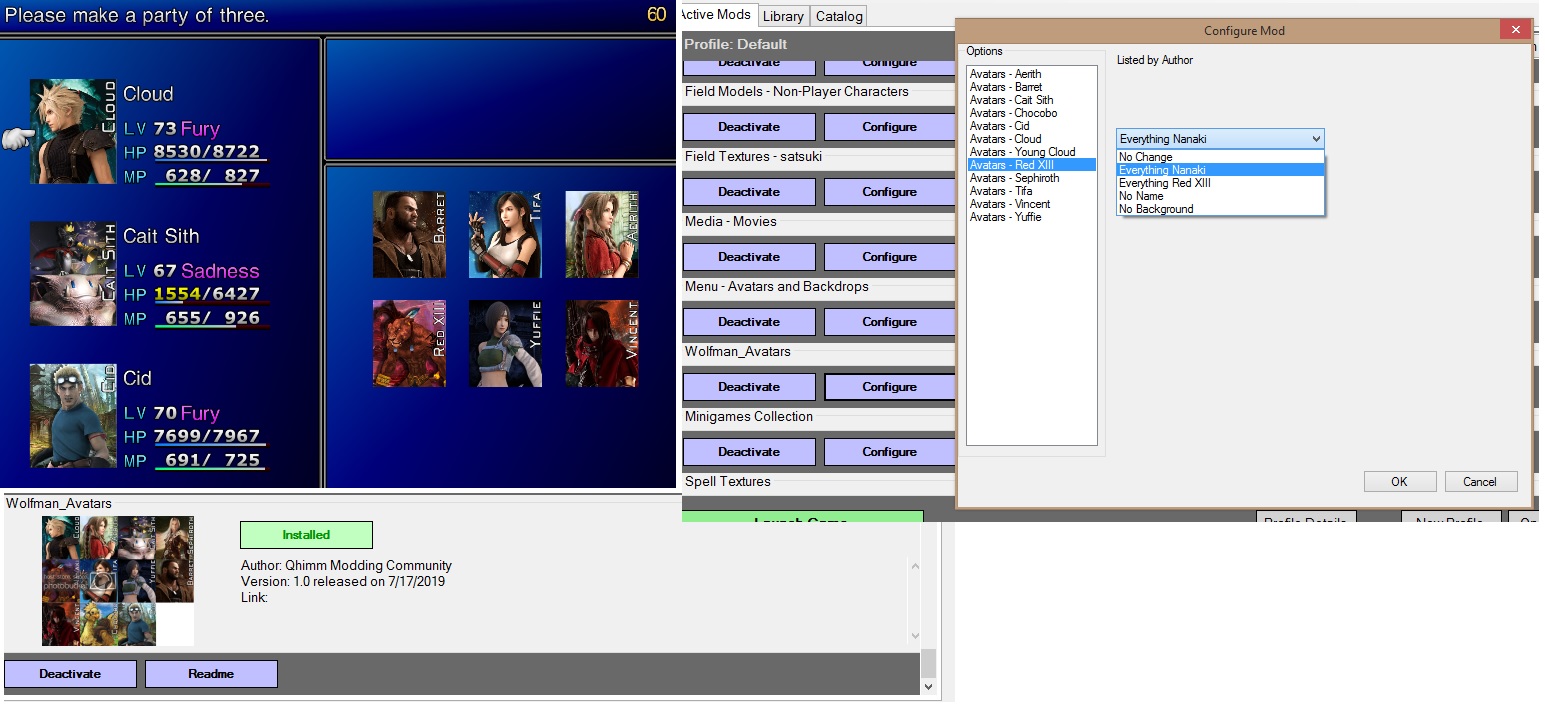
Task: Open the Wolfman_Avatars Readme
Action: coord(211,674)
